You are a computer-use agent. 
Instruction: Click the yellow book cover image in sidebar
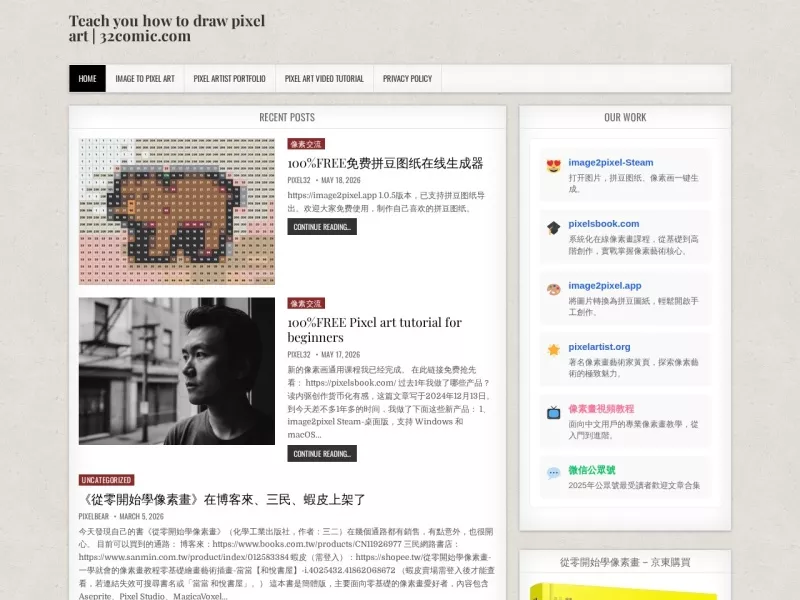pos(625,592)
